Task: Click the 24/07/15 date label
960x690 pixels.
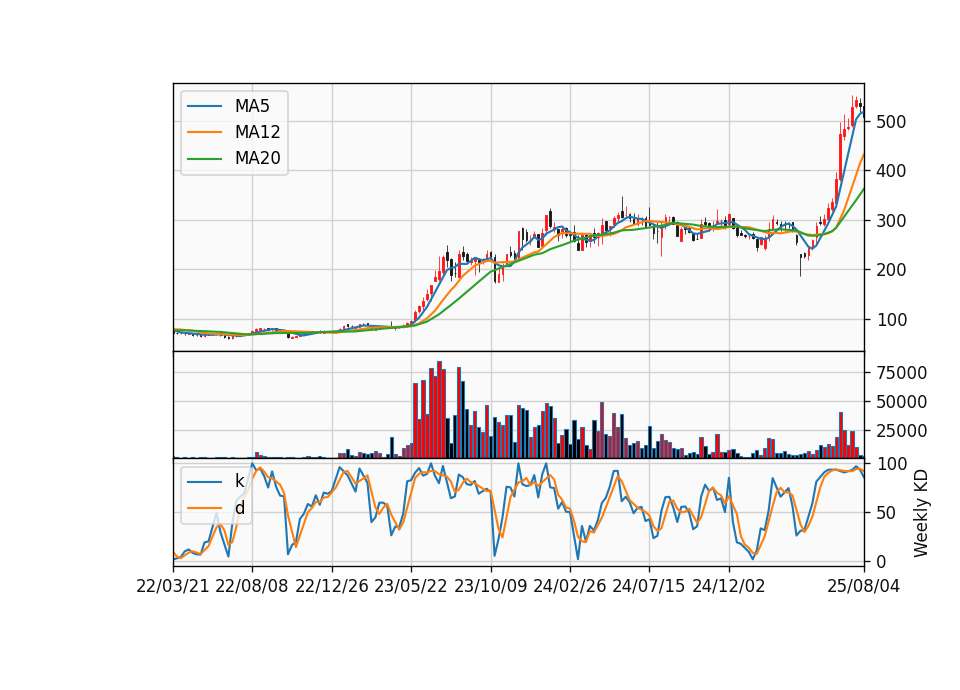Action: [649, 586]
